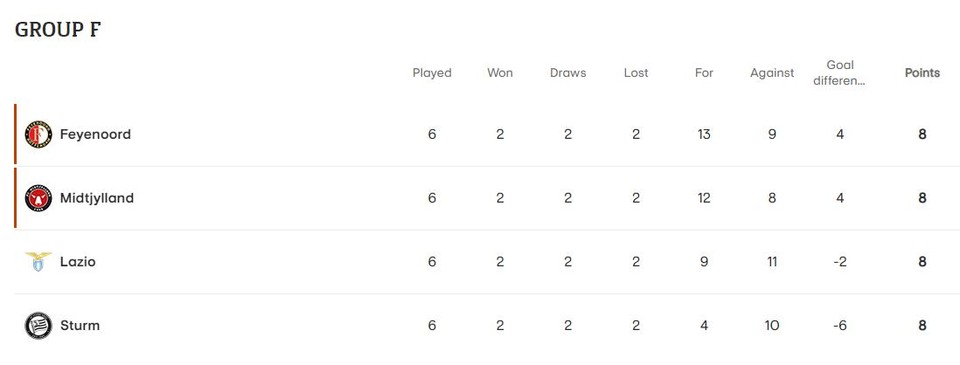Click the Lazio eagle crest icon
The height and width of the screenshot is (365, 960).
click(x=38, y=262)
